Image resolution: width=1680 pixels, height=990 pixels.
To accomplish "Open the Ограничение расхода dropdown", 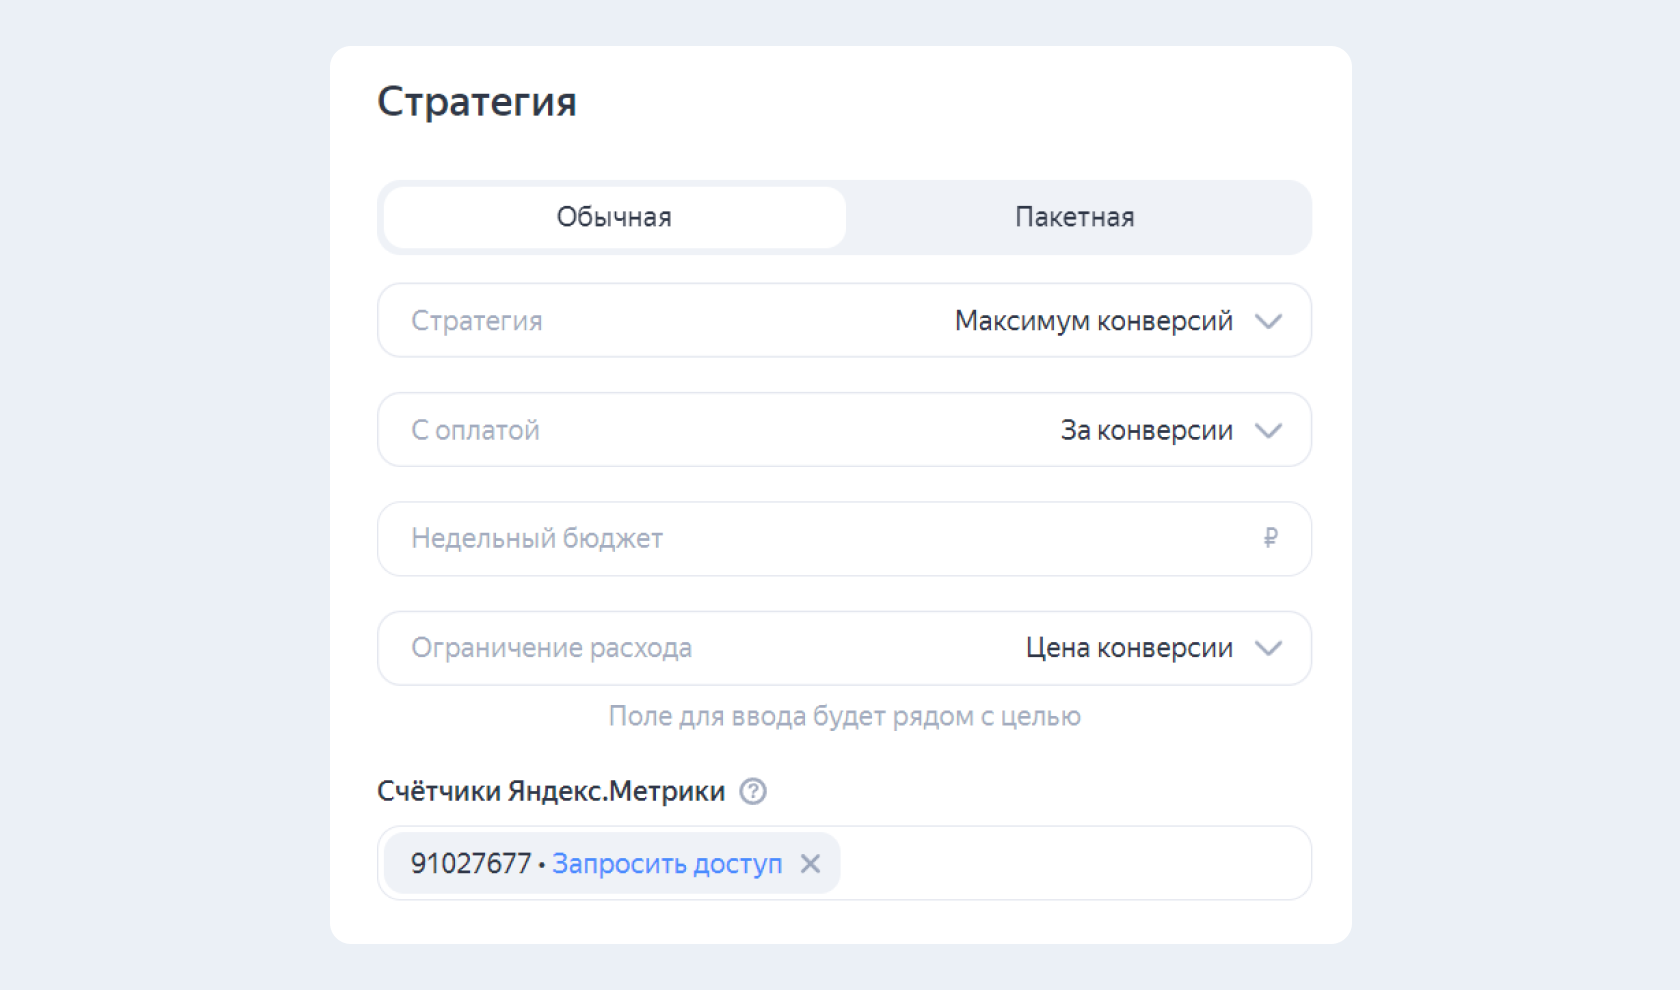I will pos(844,648).
